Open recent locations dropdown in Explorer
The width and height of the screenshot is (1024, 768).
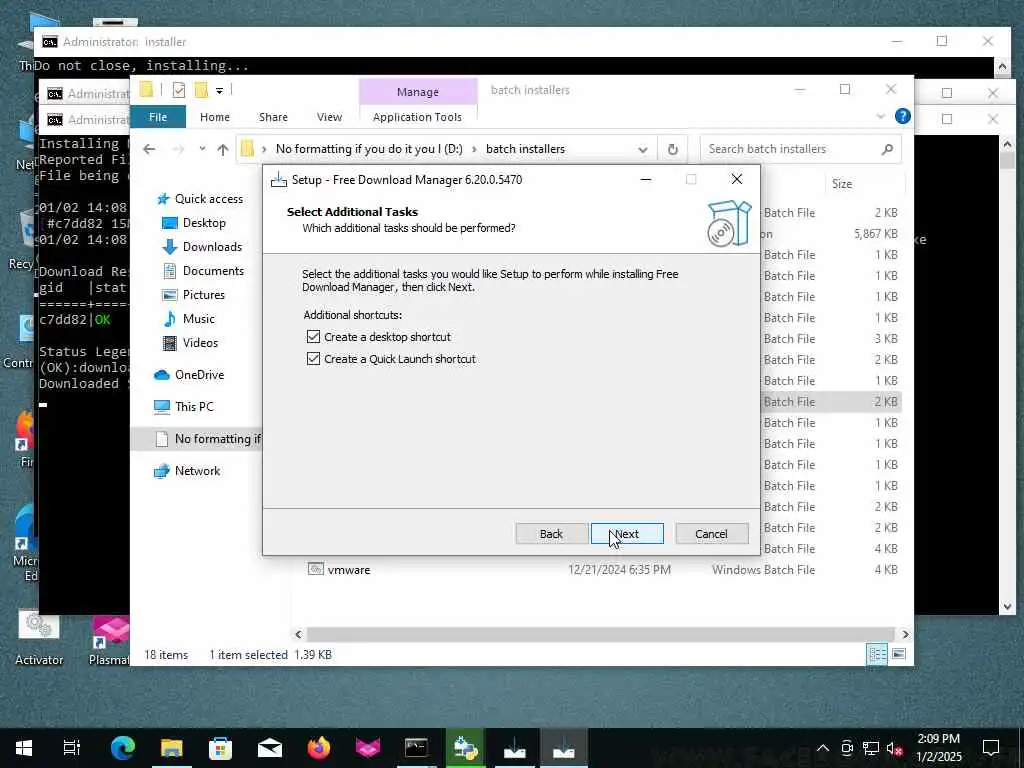coord(202,149)
